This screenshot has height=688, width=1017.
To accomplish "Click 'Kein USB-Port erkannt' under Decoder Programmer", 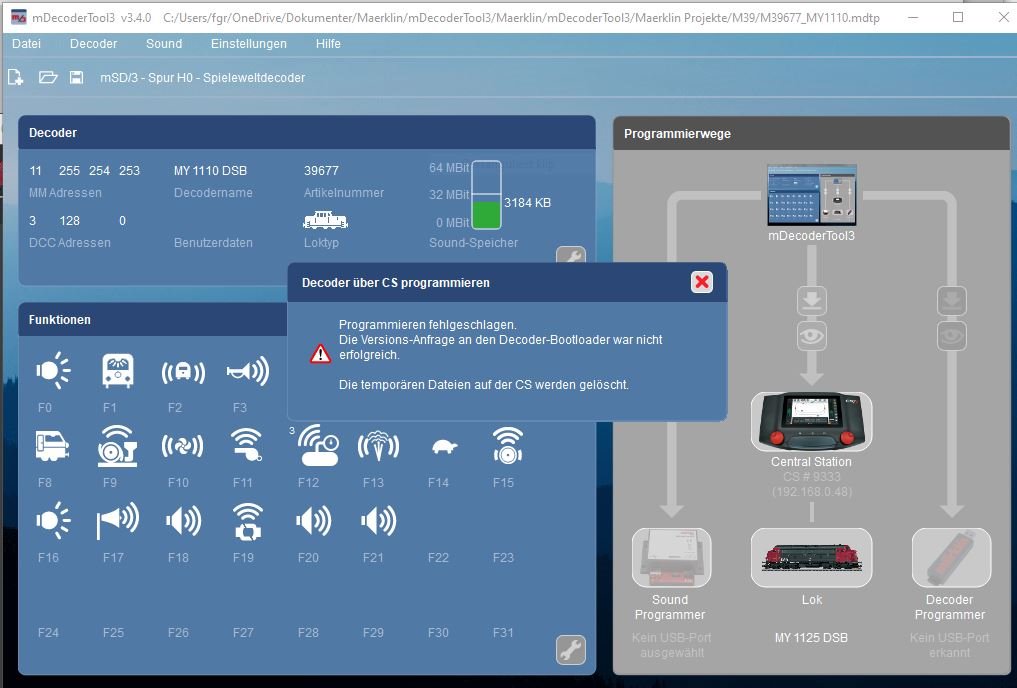I will coord(950,645).
